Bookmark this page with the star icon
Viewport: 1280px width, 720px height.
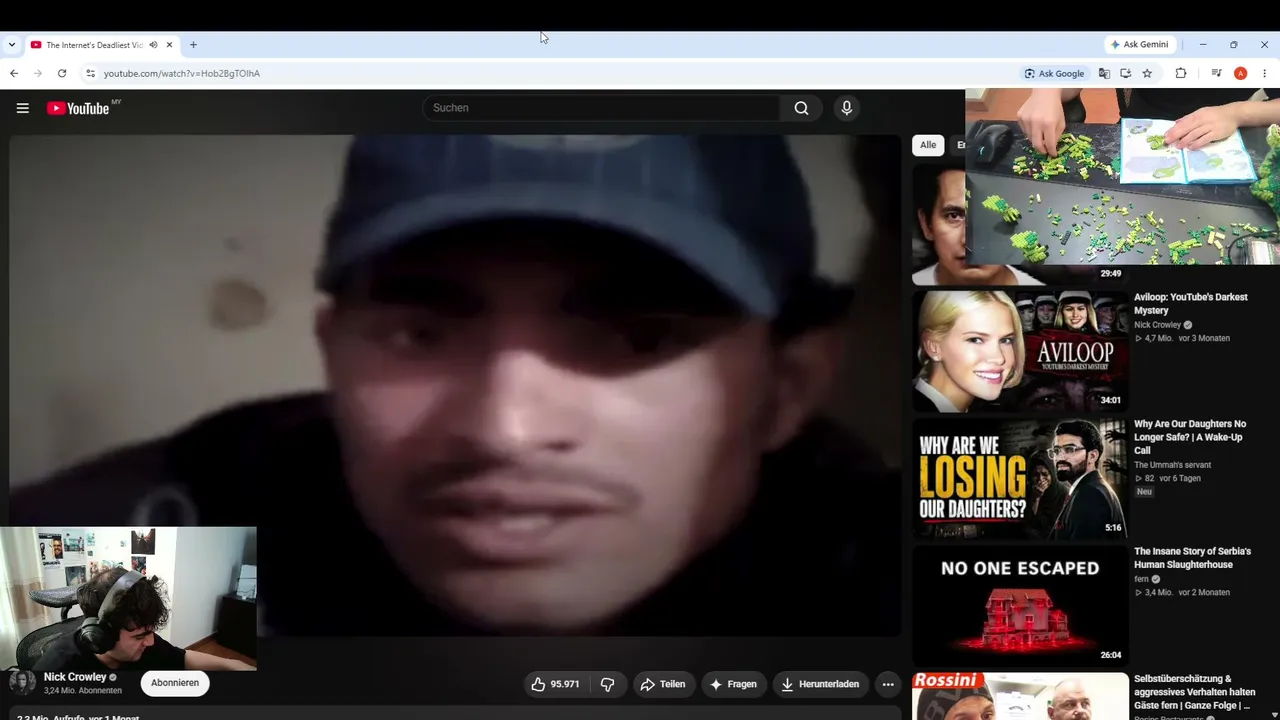coord(1147,73)
